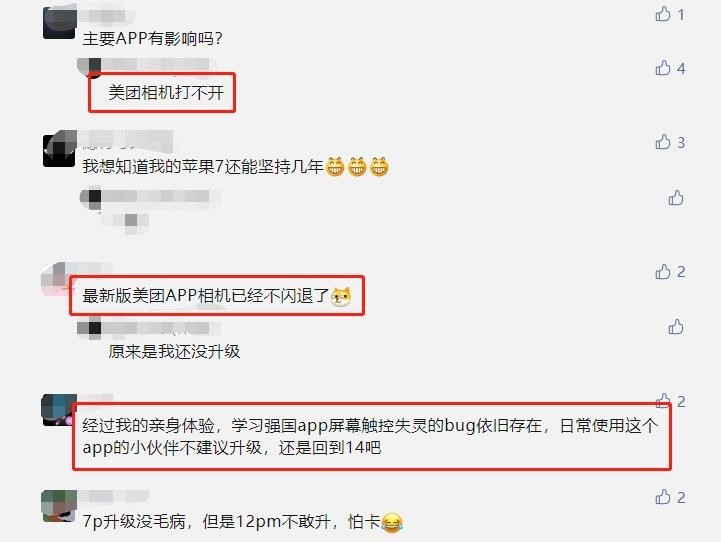Screen dimensions: 721x542
Task: Click username above the 苹果7 comment
Action: [x=127, y=140]
